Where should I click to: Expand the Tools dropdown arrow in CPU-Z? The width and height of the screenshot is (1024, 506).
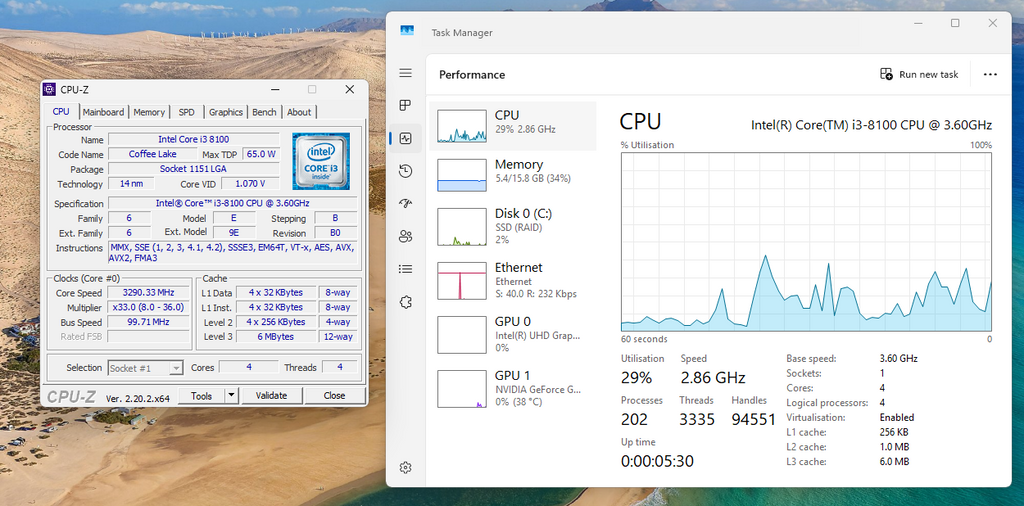232,396
